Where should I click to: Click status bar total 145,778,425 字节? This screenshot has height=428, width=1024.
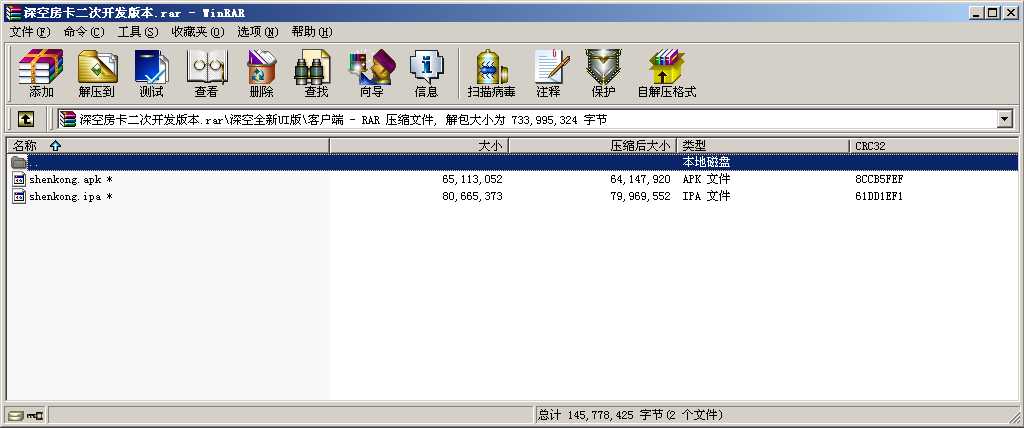coord(630,415)
